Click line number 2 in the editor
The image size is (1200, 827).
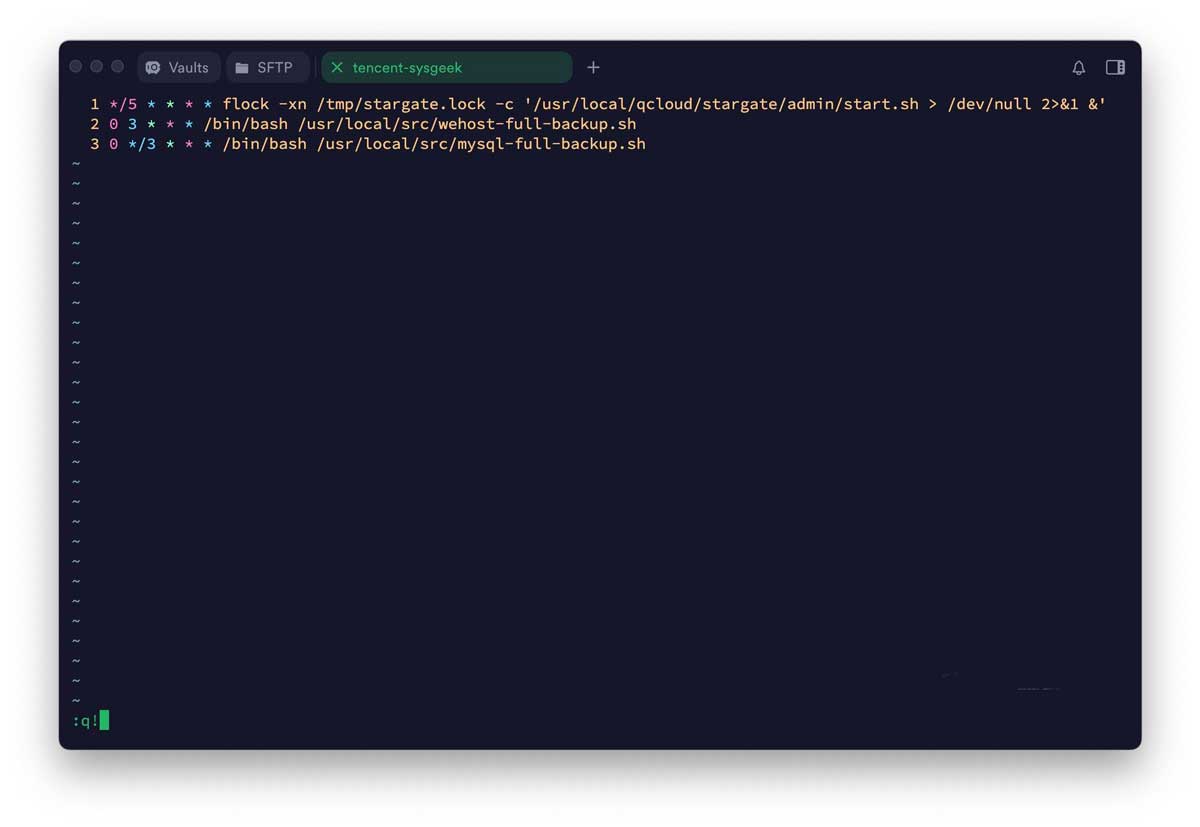point(92,123)
